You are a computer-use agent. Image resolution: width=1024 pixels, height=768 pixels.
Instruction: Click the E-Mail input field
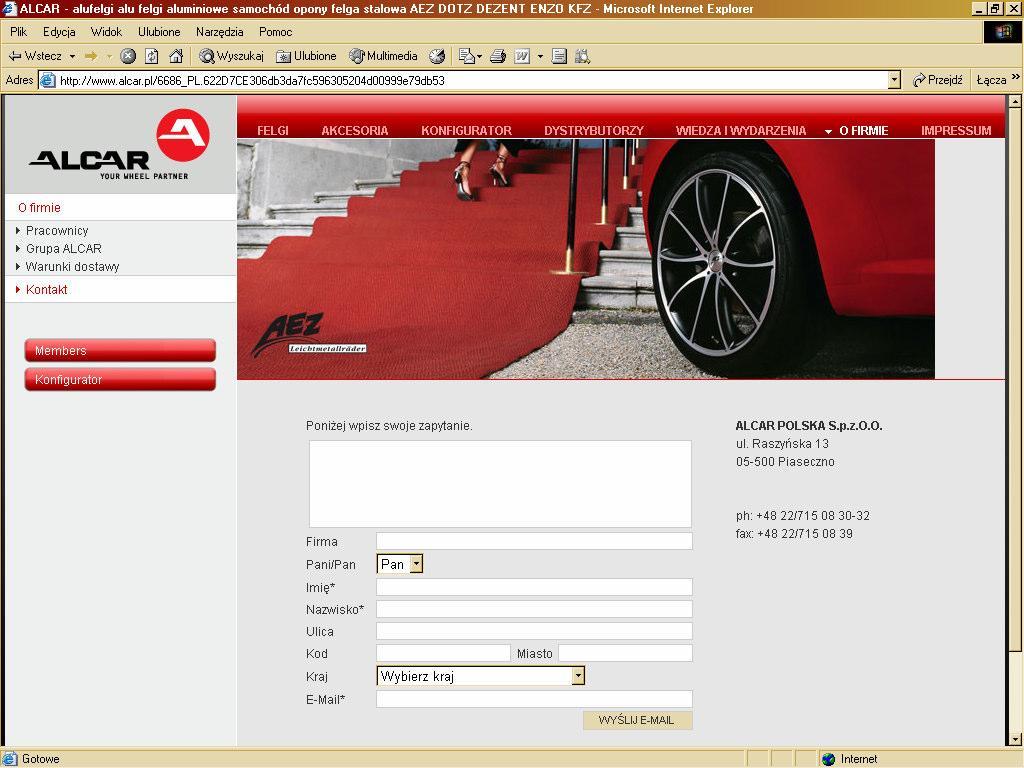(x=534, y=699)
